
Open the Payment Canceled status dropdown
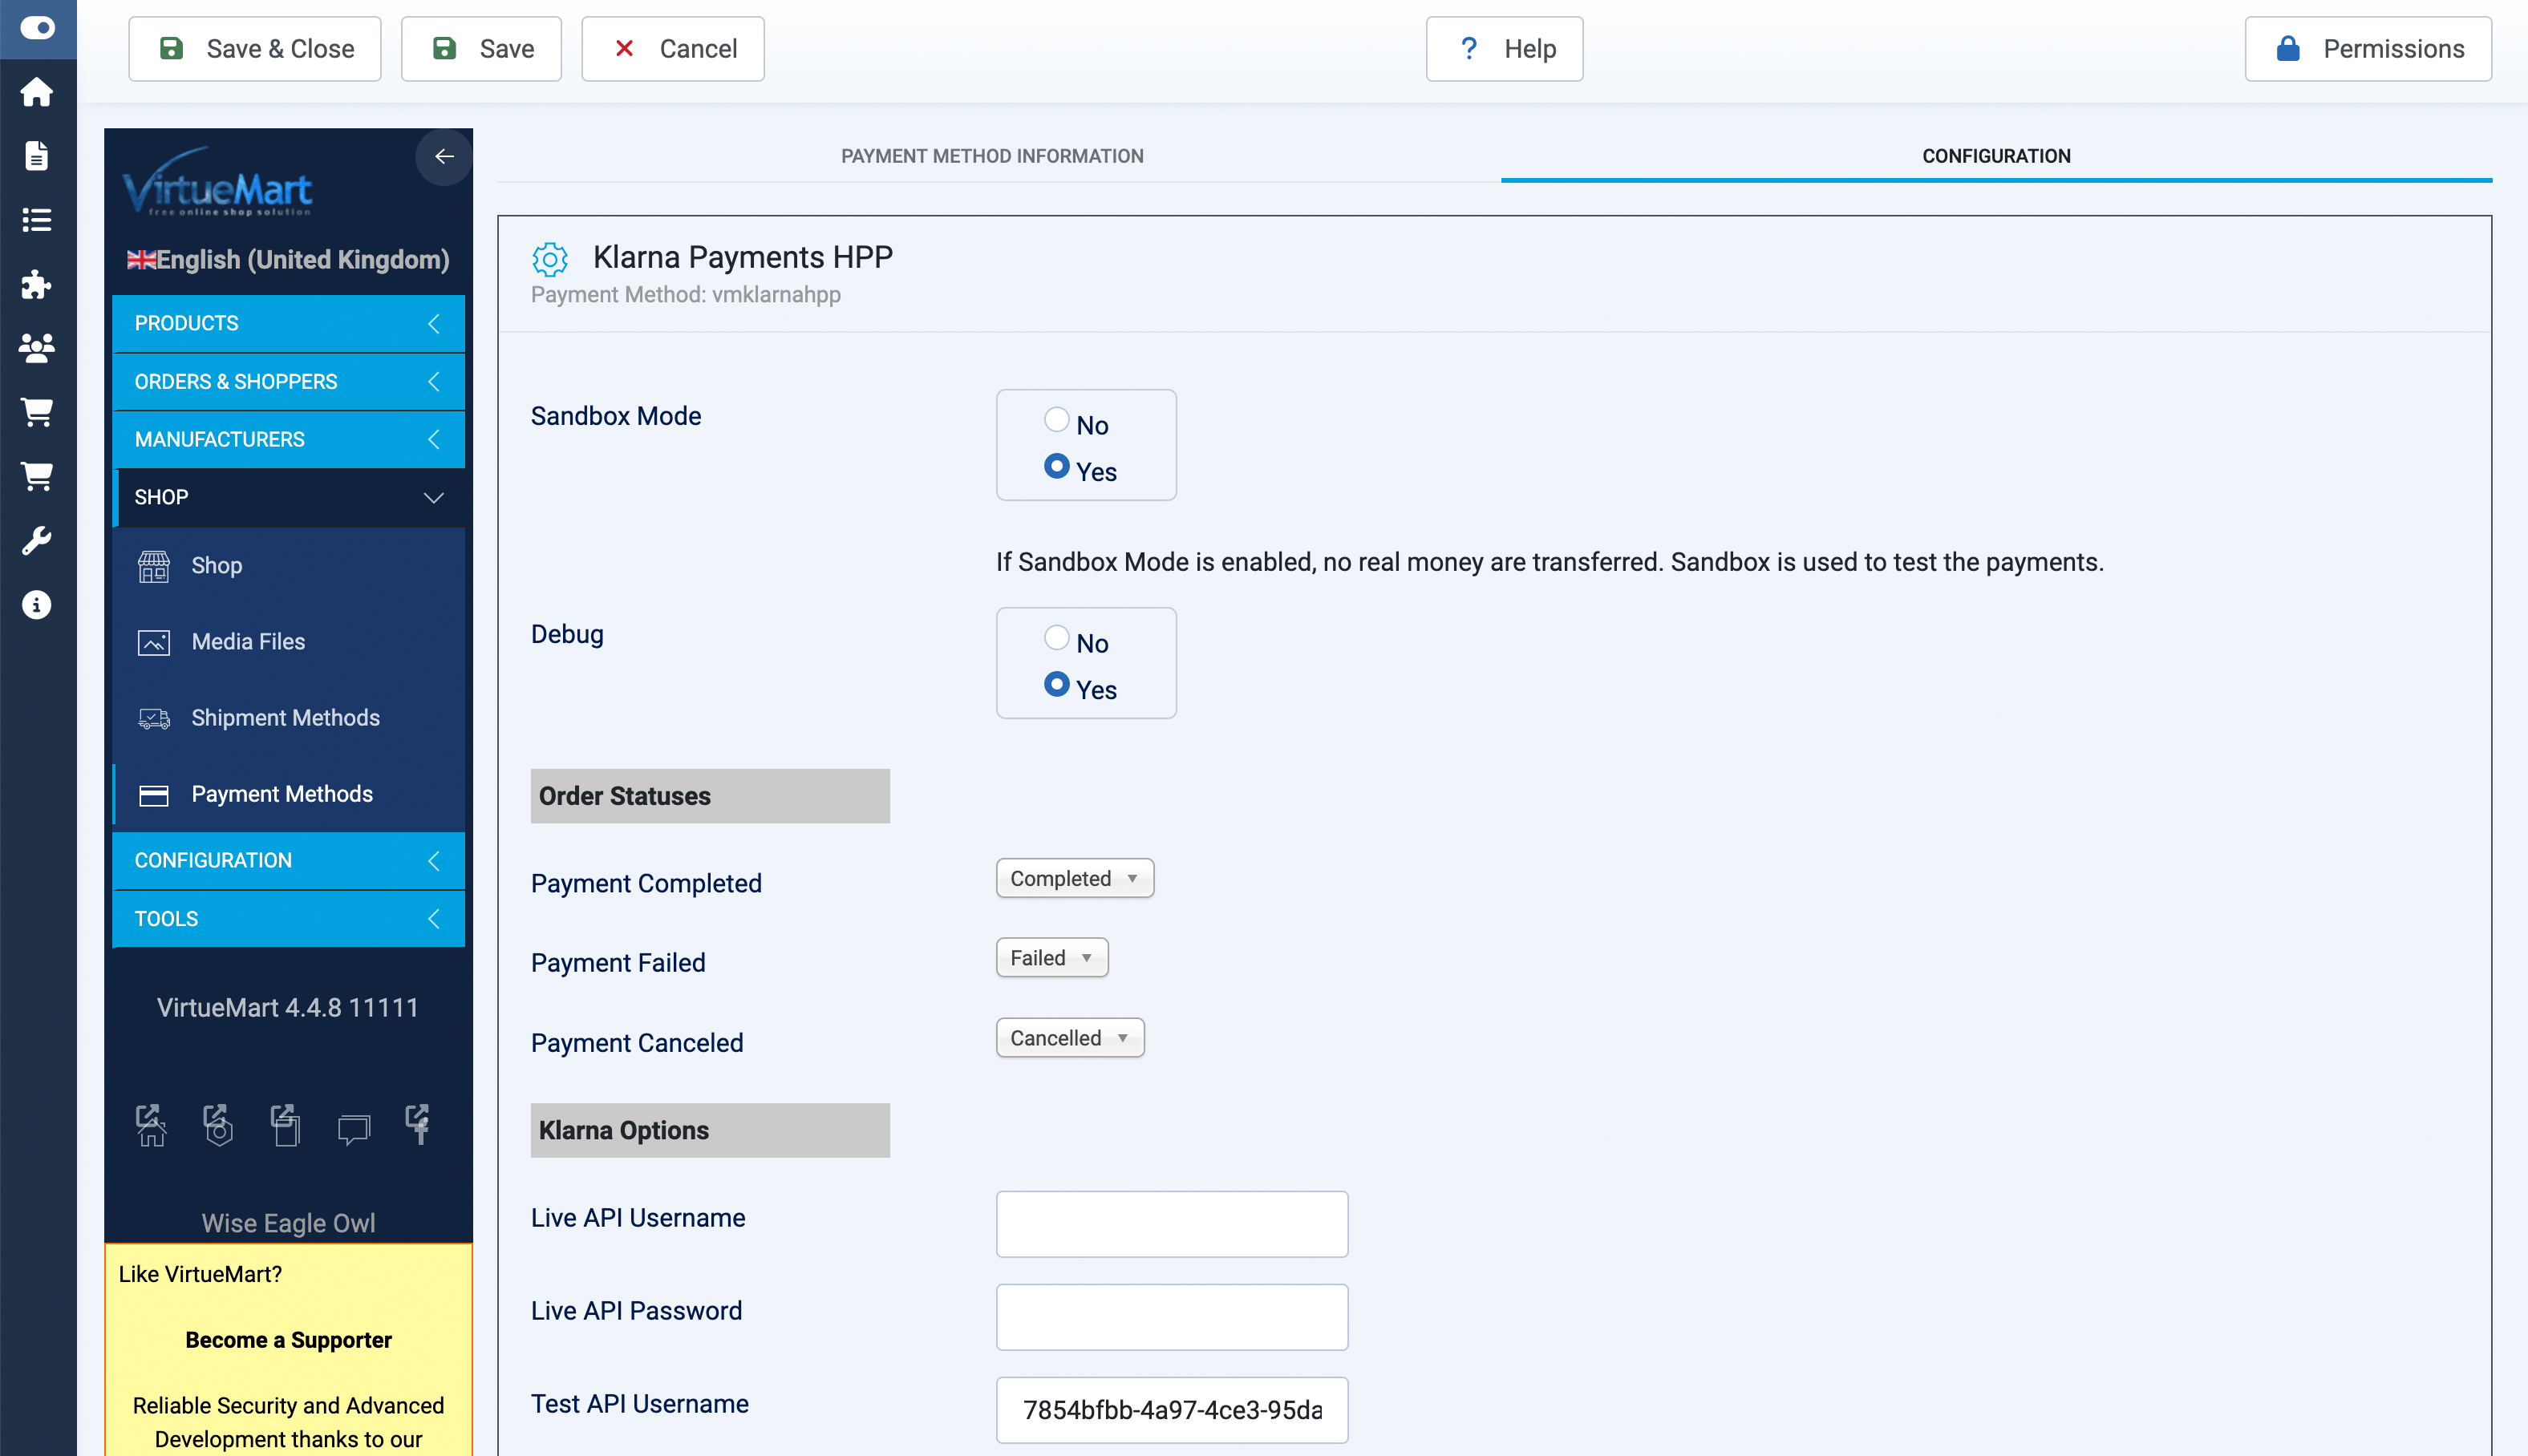pyautogui.click(x=1070, y=1037)
